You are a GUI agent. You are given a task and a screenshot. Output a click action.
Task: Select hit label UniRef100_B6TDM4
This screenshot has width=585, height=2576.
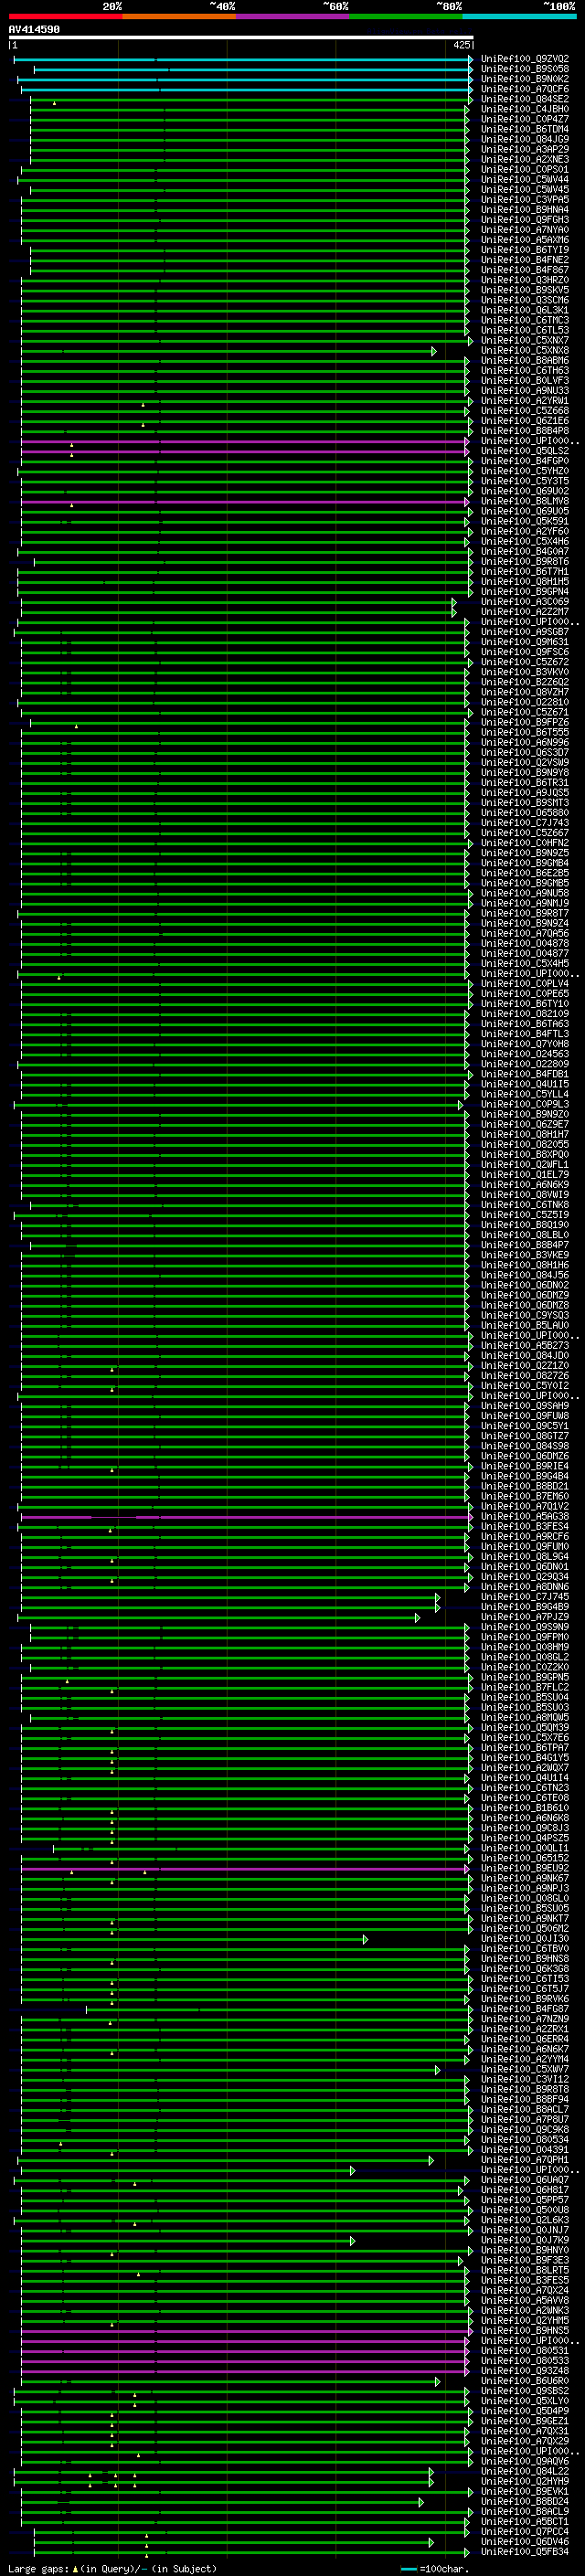(x=525, y=129)
